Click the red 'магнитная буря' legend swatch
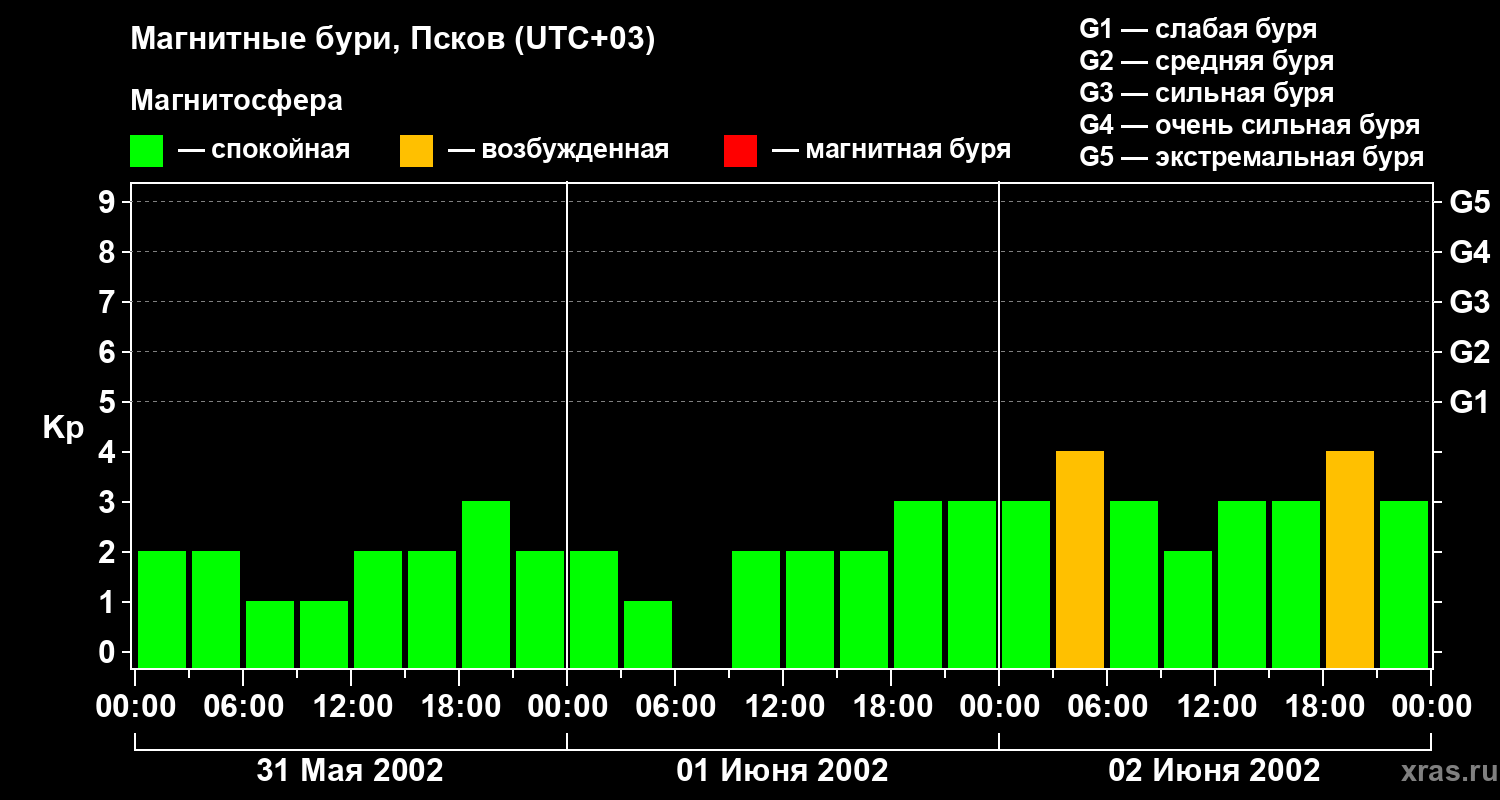Image resolution: width=1500 pixels, height=800 pixels. click(740, 151)
